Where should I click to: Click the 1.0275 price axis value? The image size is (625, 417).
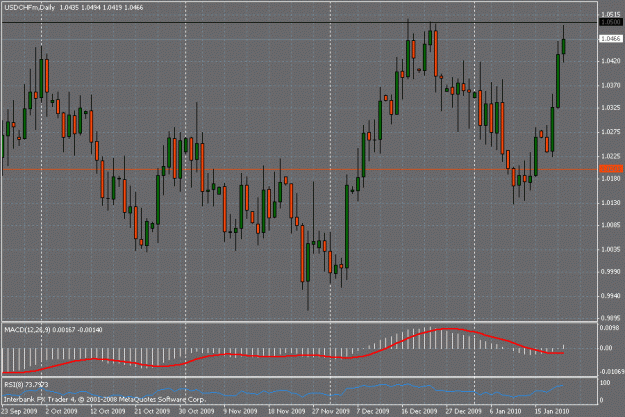click(x=611, y=132)
